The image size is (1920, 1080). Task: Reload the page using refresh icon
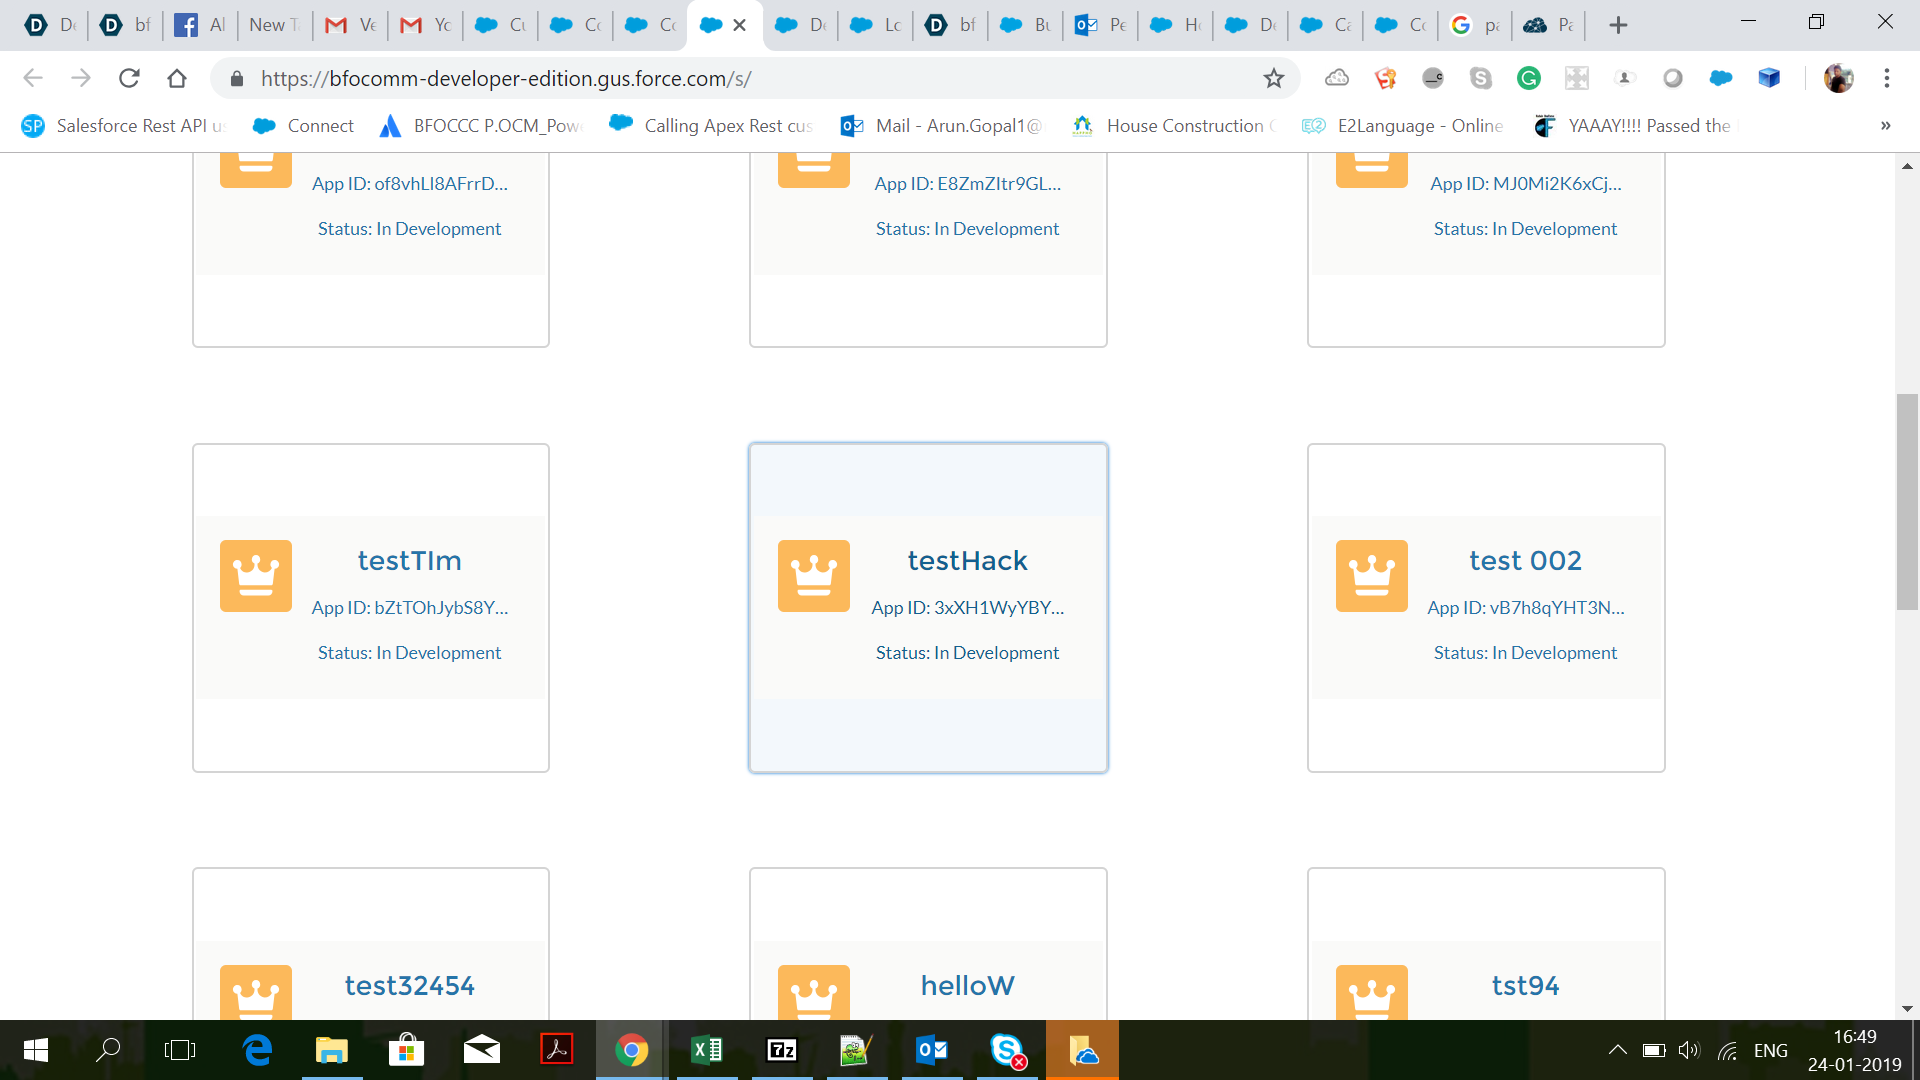point(129,78)
